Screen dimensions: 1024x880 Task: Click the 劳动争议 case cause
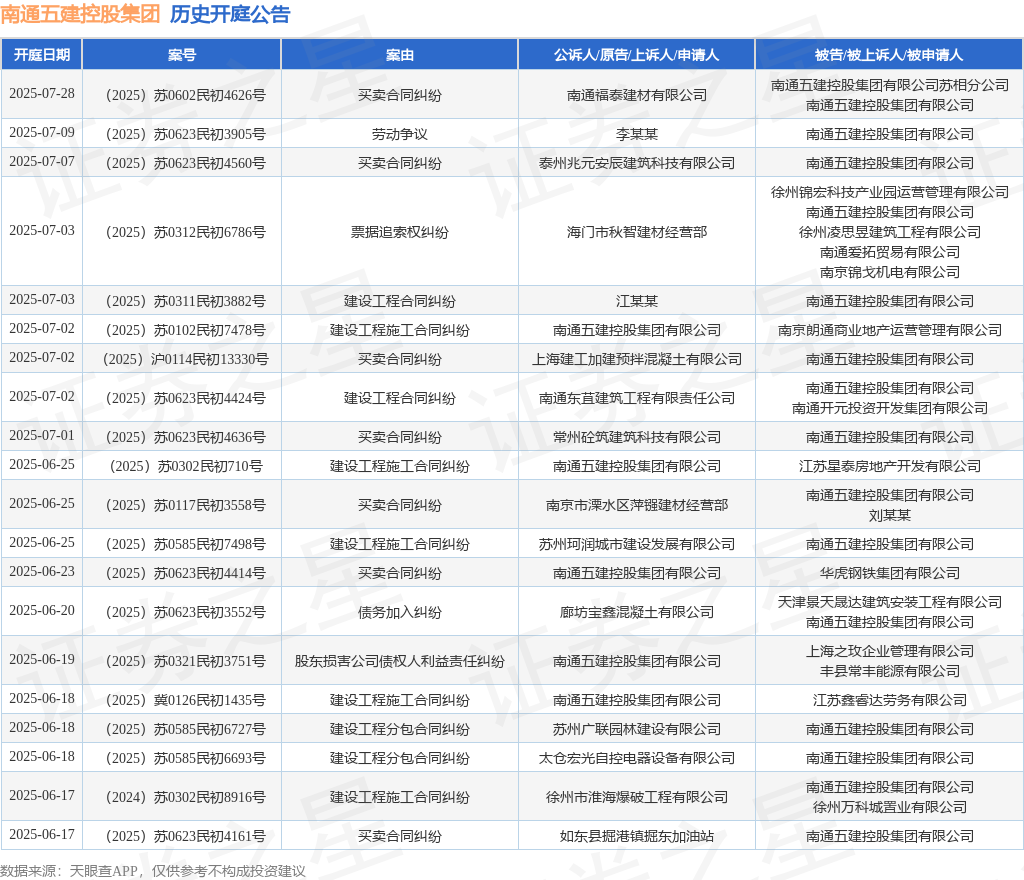coord(400,134)
